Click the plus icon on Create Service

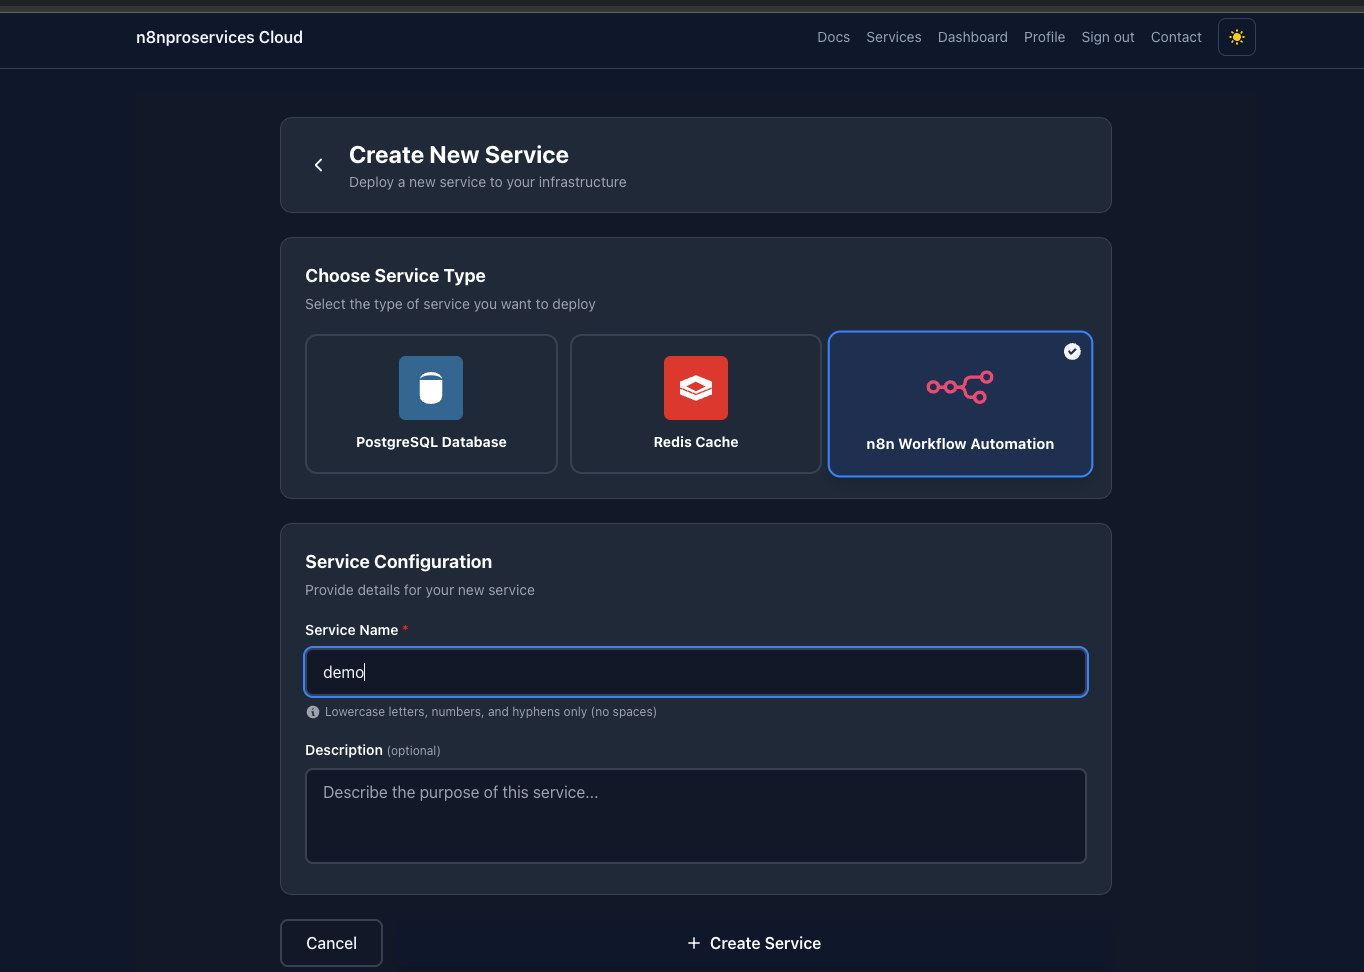pos(694,942)
